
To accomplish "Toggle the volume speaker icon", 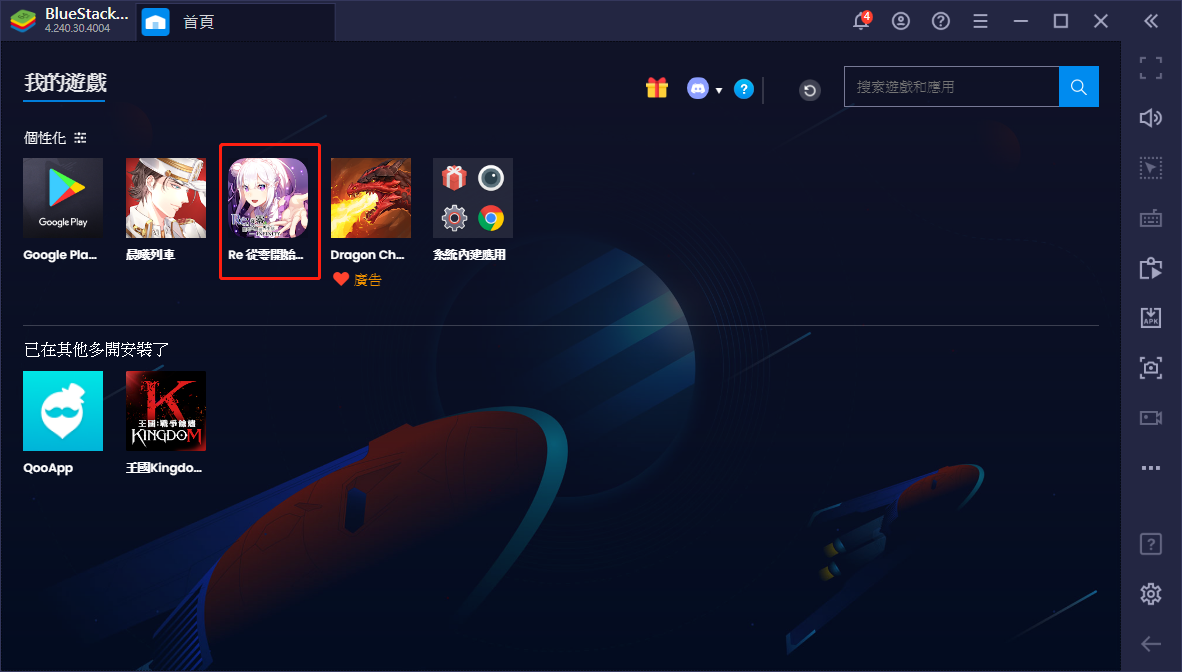I will [x=1151, y=118].
